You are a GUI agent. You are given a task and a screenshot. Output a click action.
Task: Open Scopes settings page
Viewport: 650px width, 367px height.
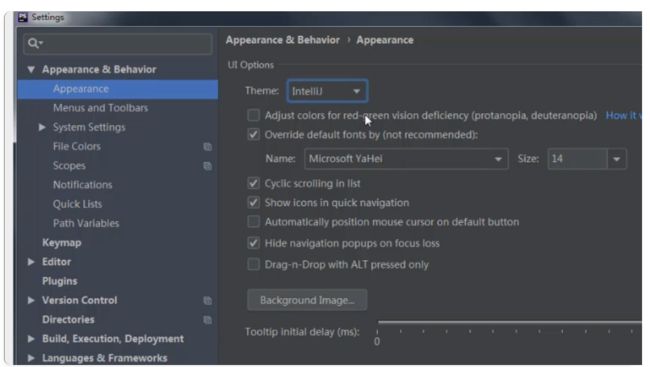tap(69, 166)
